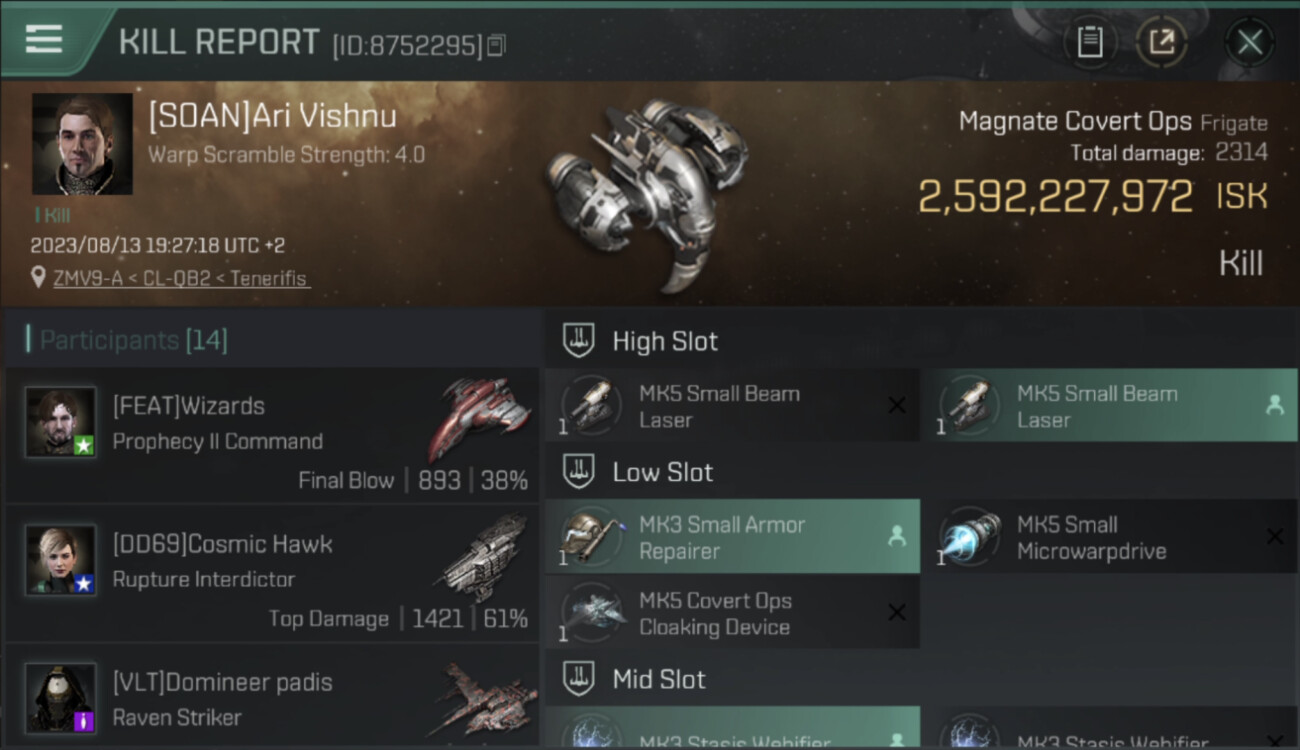This screenshot has height=750, width=1300.
Task: Select the Cosmic Hawk pilot portrait
Action: click(x=61, y=560)
